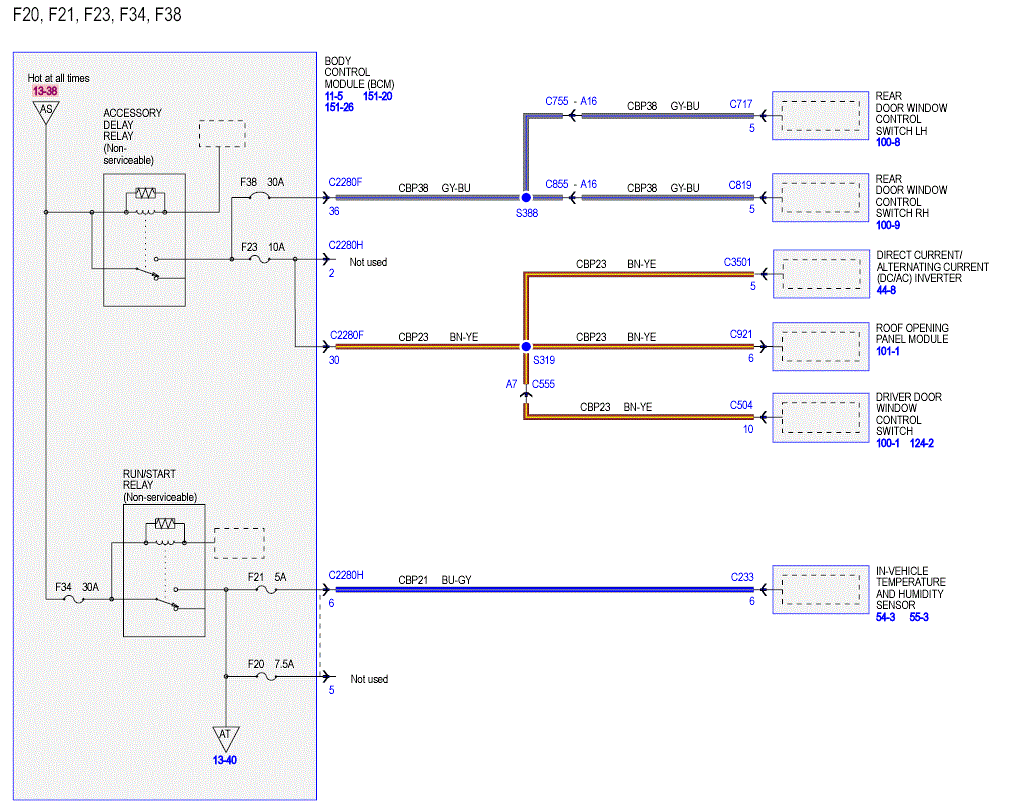This screenshot has height=806, width=1013.
Task: Select connector label C555
Action: [x=543, y=384]
